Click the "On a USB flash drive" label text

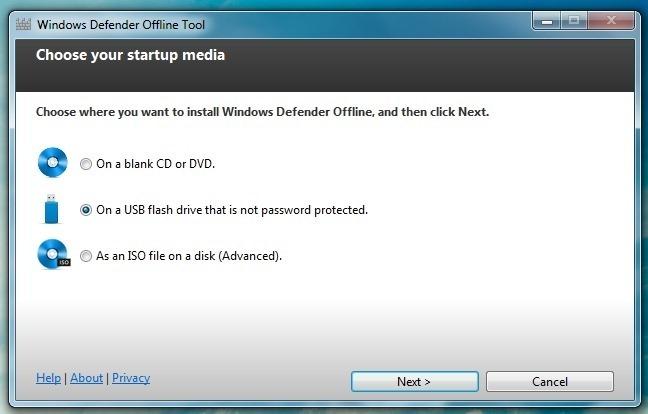232,210
